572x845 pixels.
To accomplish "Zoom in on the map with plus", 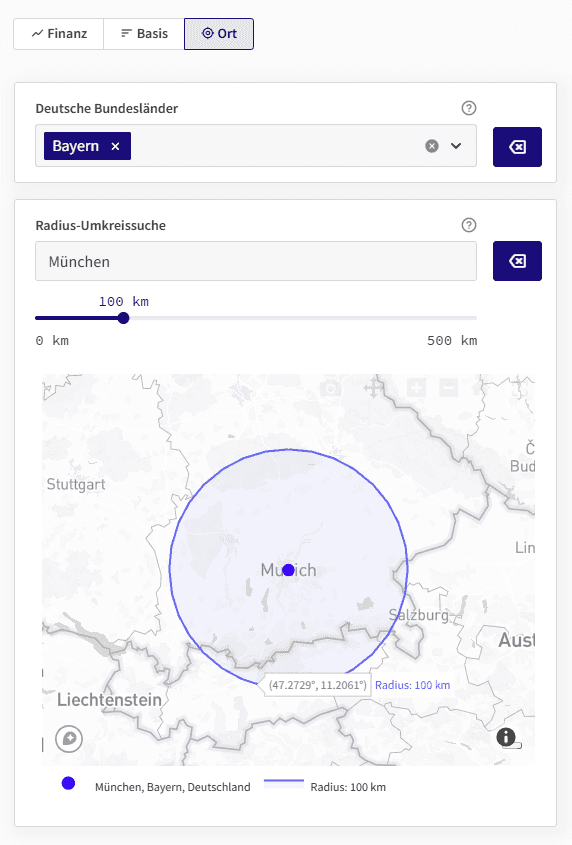I will [416, 387].
